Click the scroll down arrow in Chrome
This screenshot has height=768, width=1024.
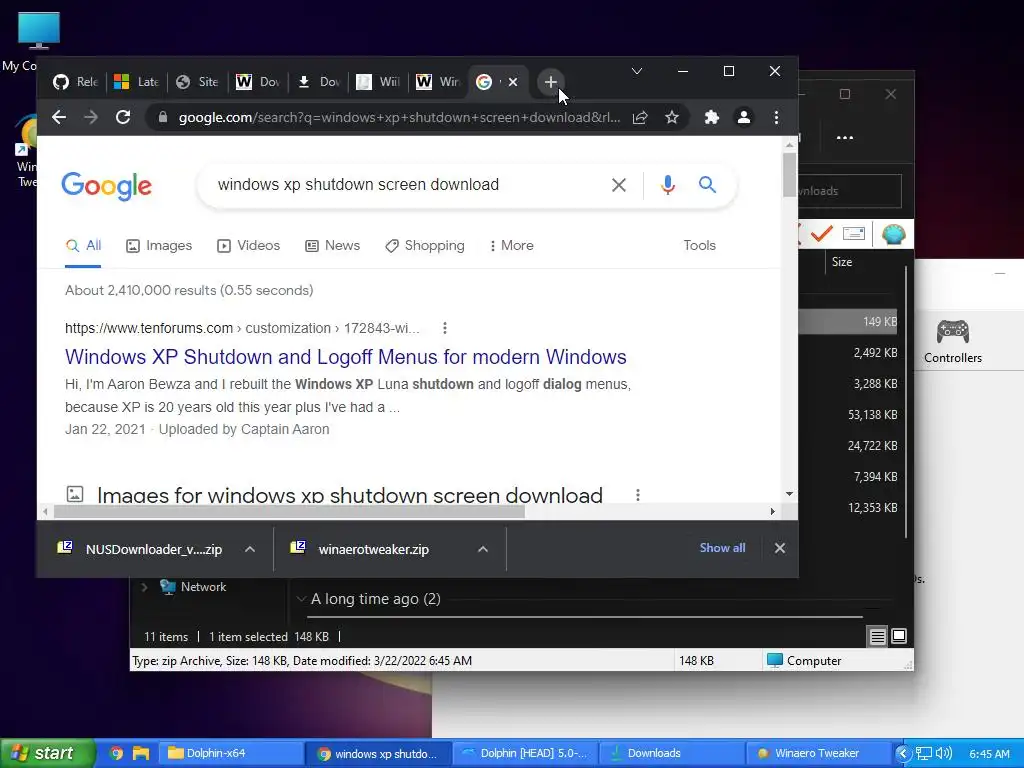(790, 494)
